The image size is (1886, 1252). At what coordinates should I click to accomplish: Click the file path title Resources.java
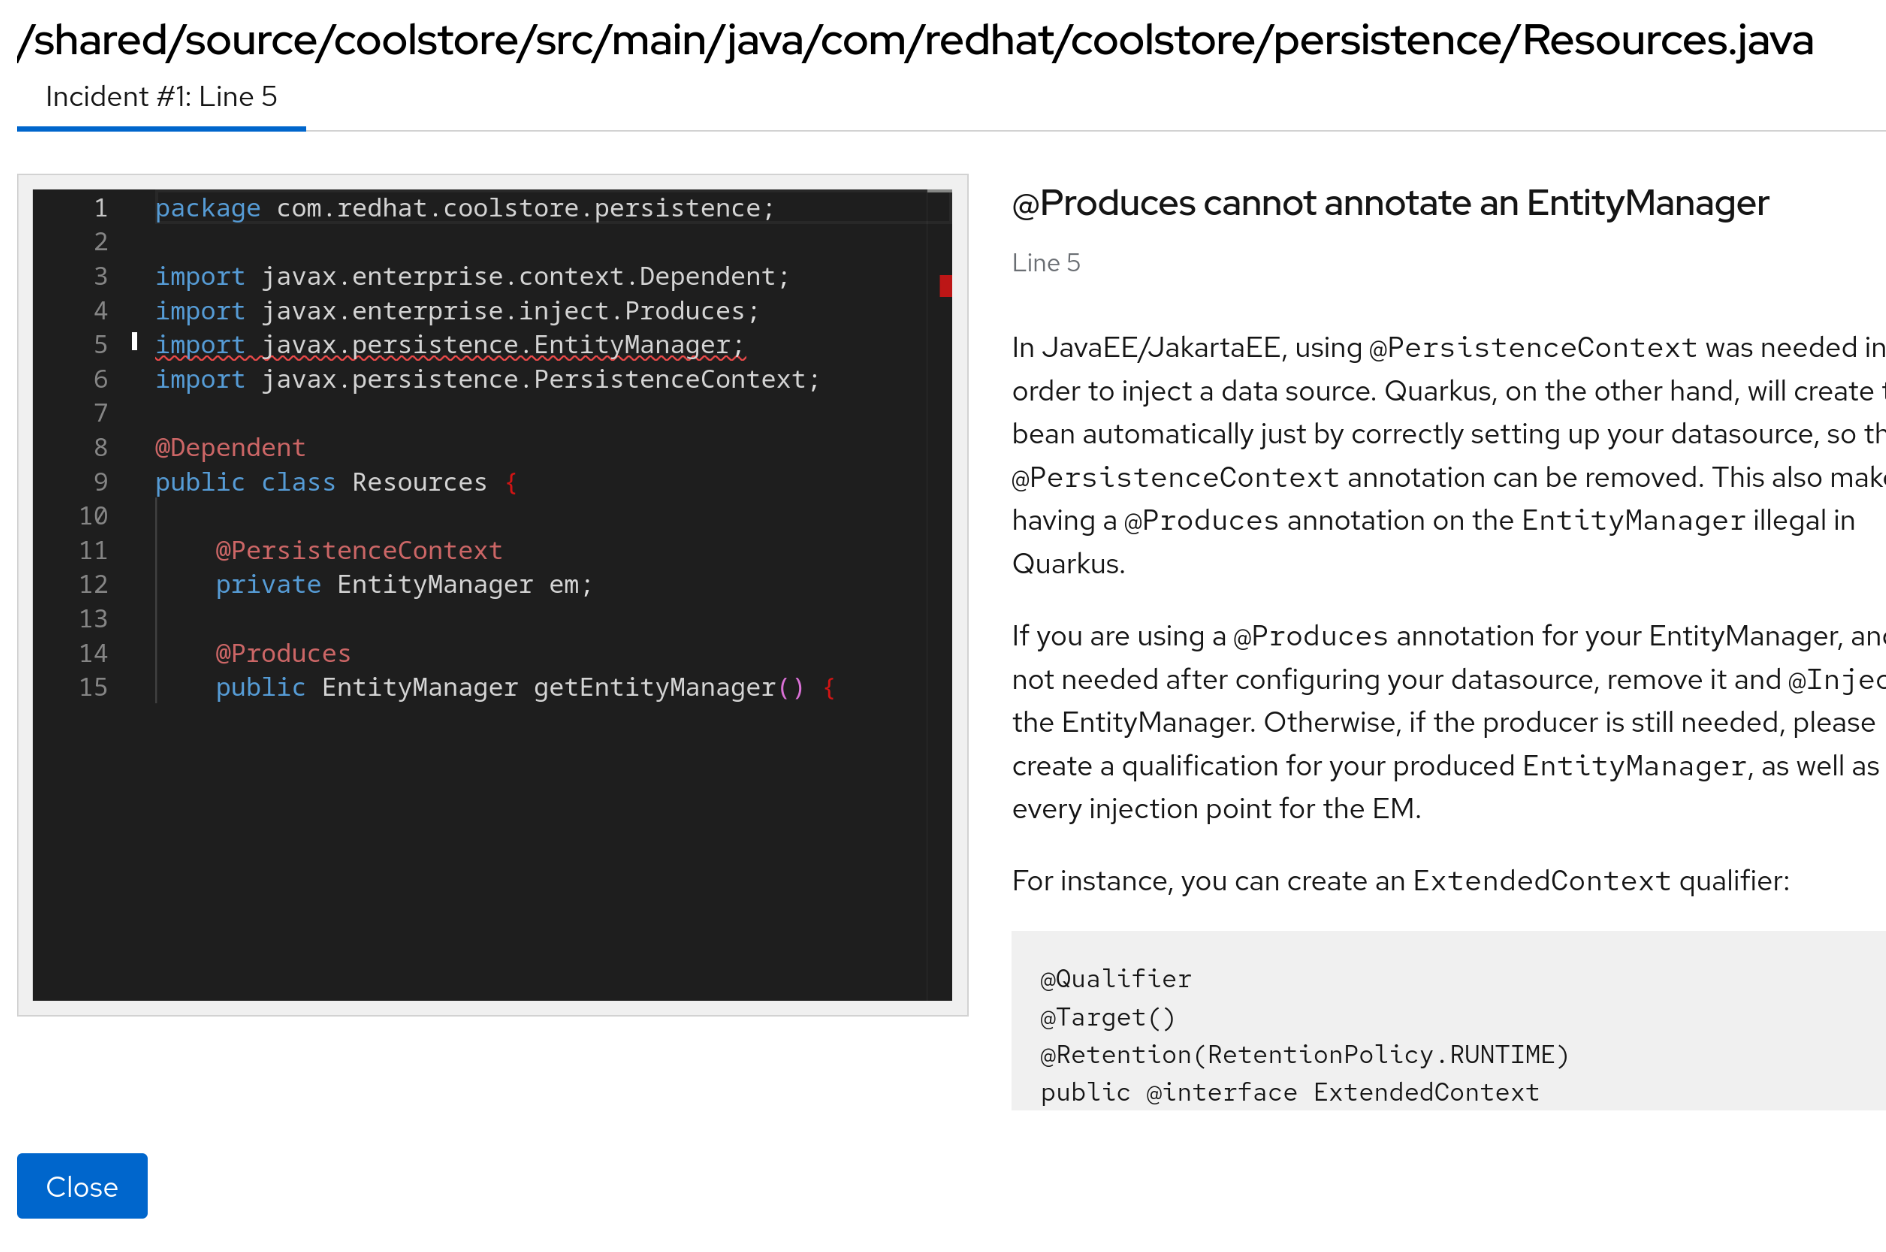tap(915, 40)
